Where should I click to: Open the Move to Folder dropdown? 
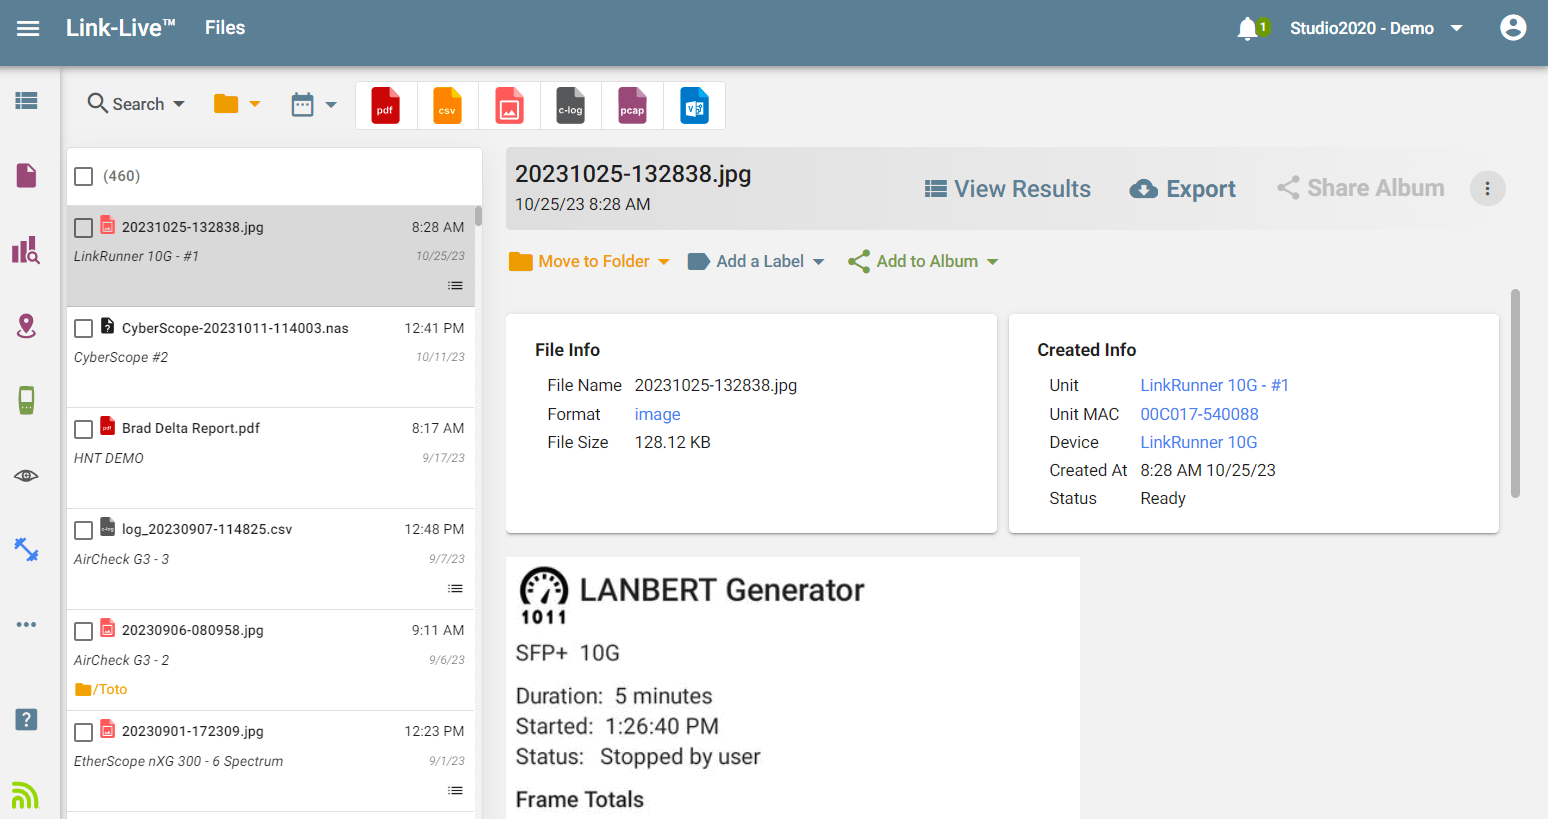pyautogui.click(x=589, y=261)
